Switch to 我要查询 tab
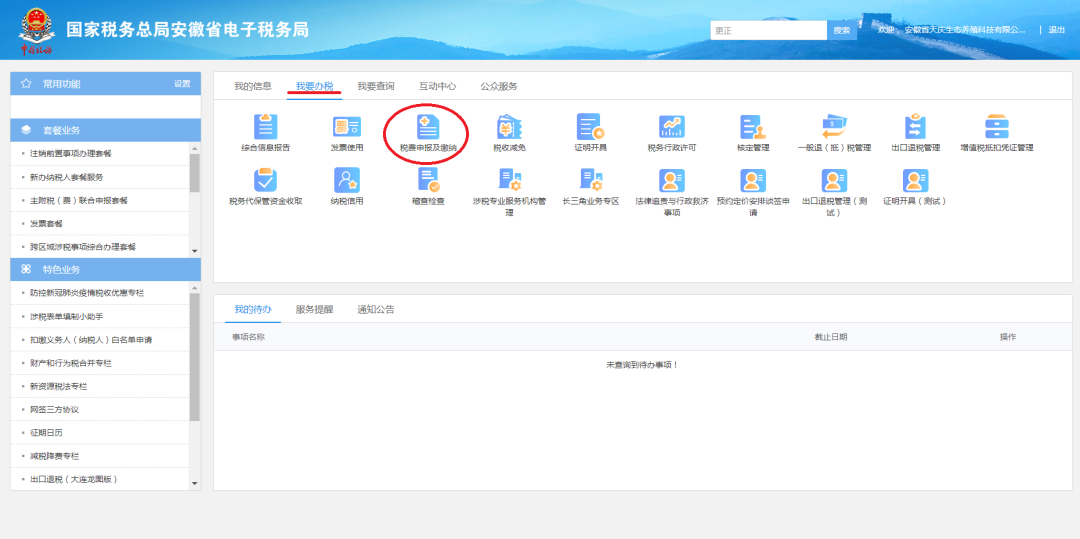Viewport: 1080px width, 539px height. pyautogui.click(x=376, y=86)
